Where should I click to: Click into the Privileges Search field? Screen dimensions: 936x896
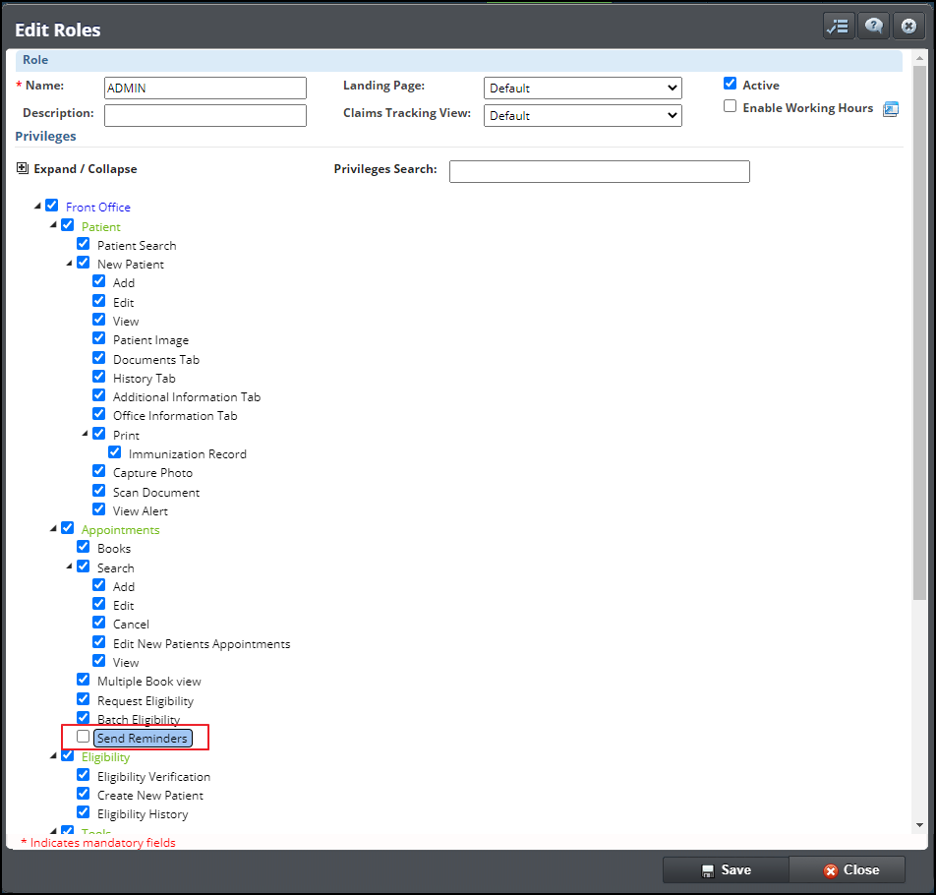(599, 171)
